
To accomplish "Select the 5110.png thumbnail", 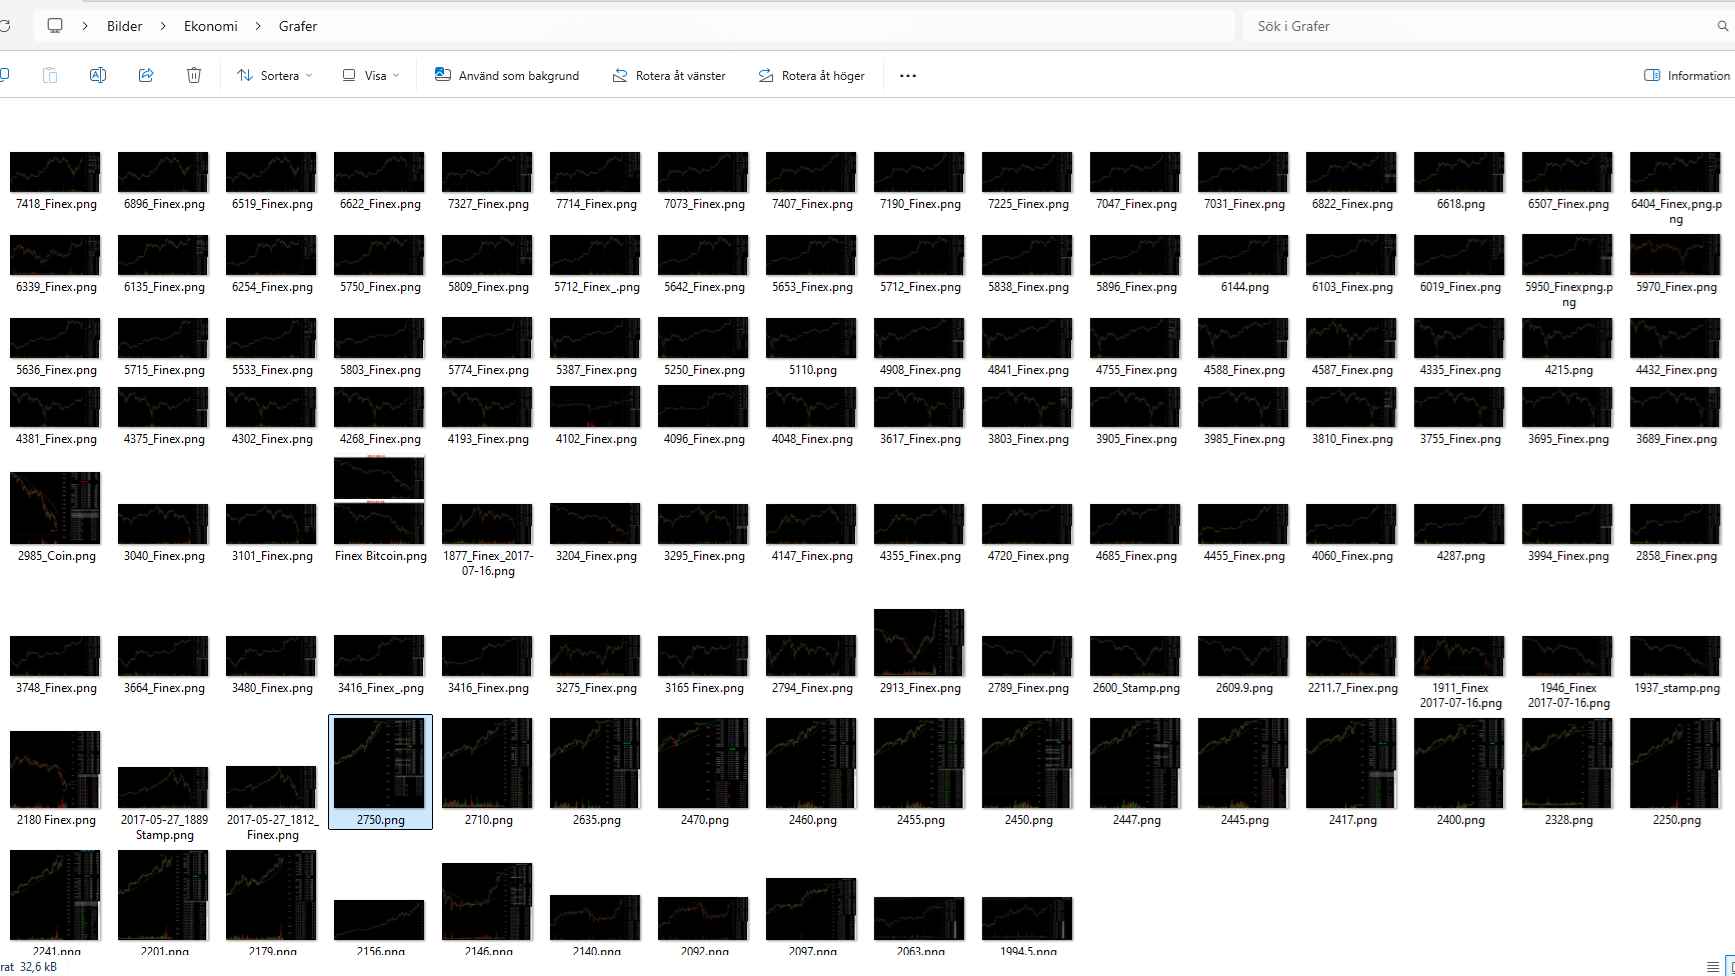I will 811,338.
